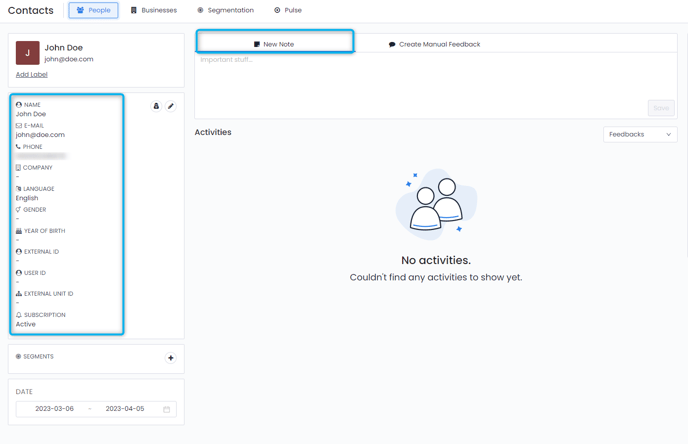Click the person icon beside the edit pencil

point(156,106)
